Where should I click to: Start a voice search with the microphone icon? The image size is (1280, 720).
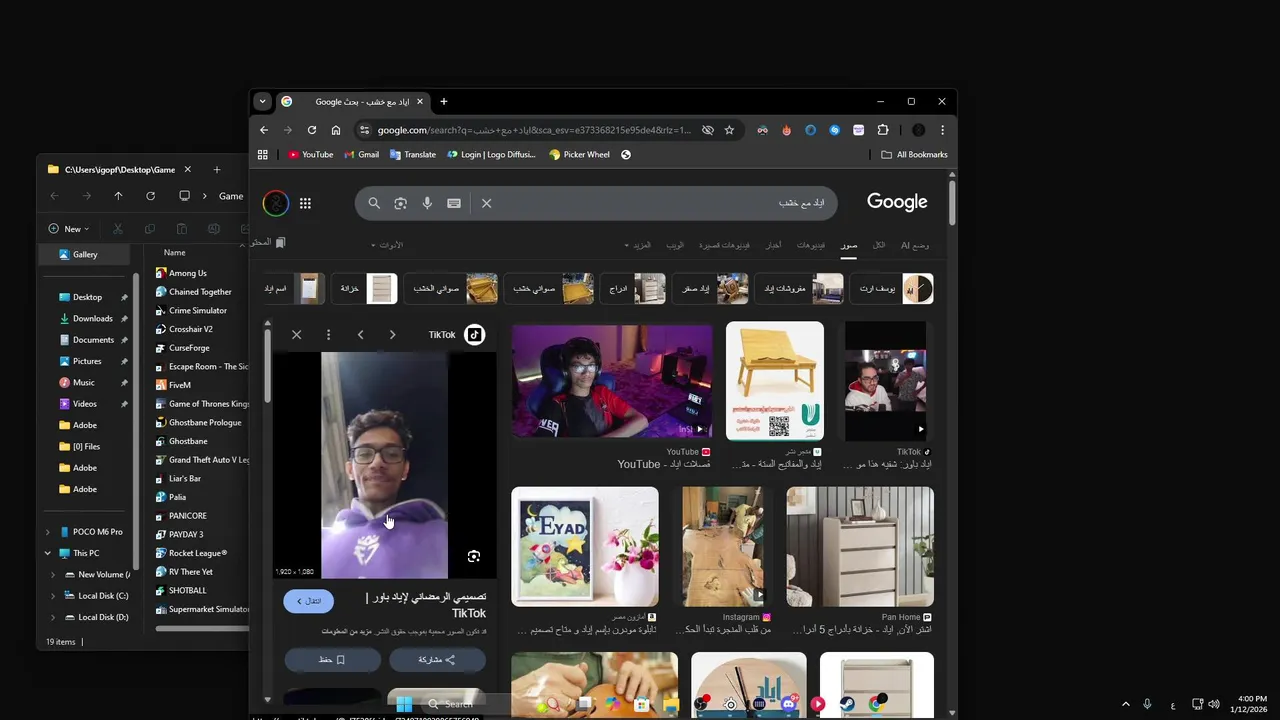point(427,203)
